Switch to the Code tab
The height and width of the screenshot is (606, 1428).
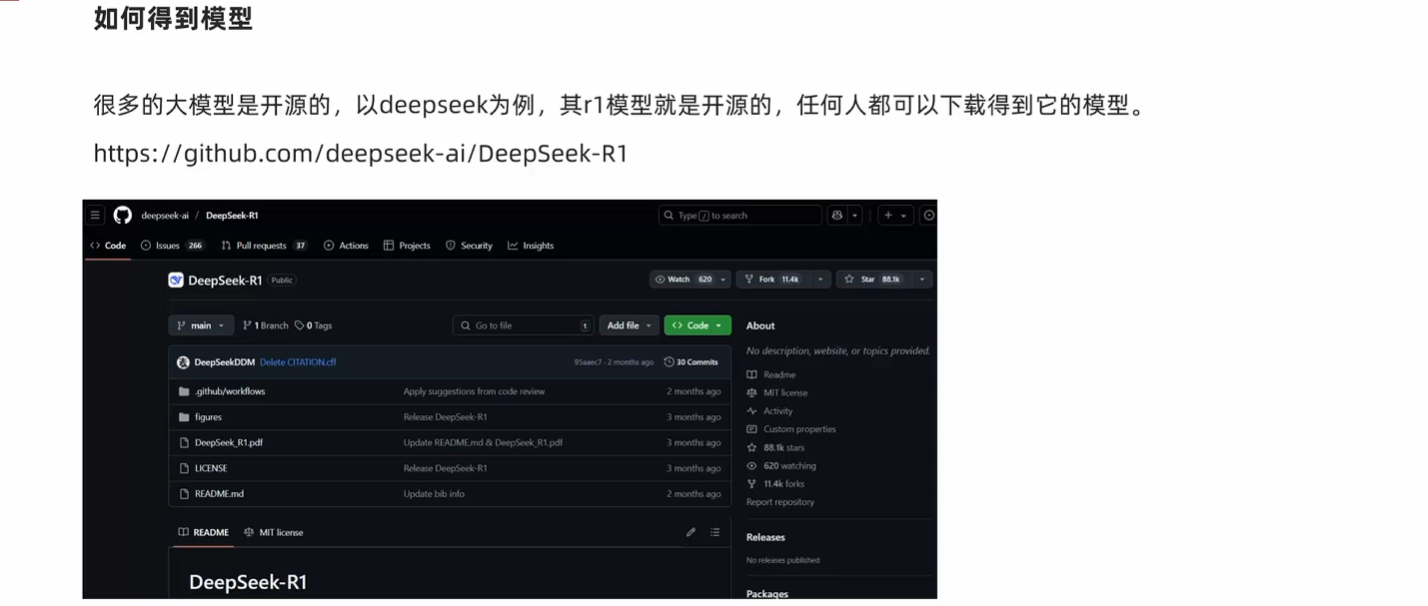click(x=108, y=245)
